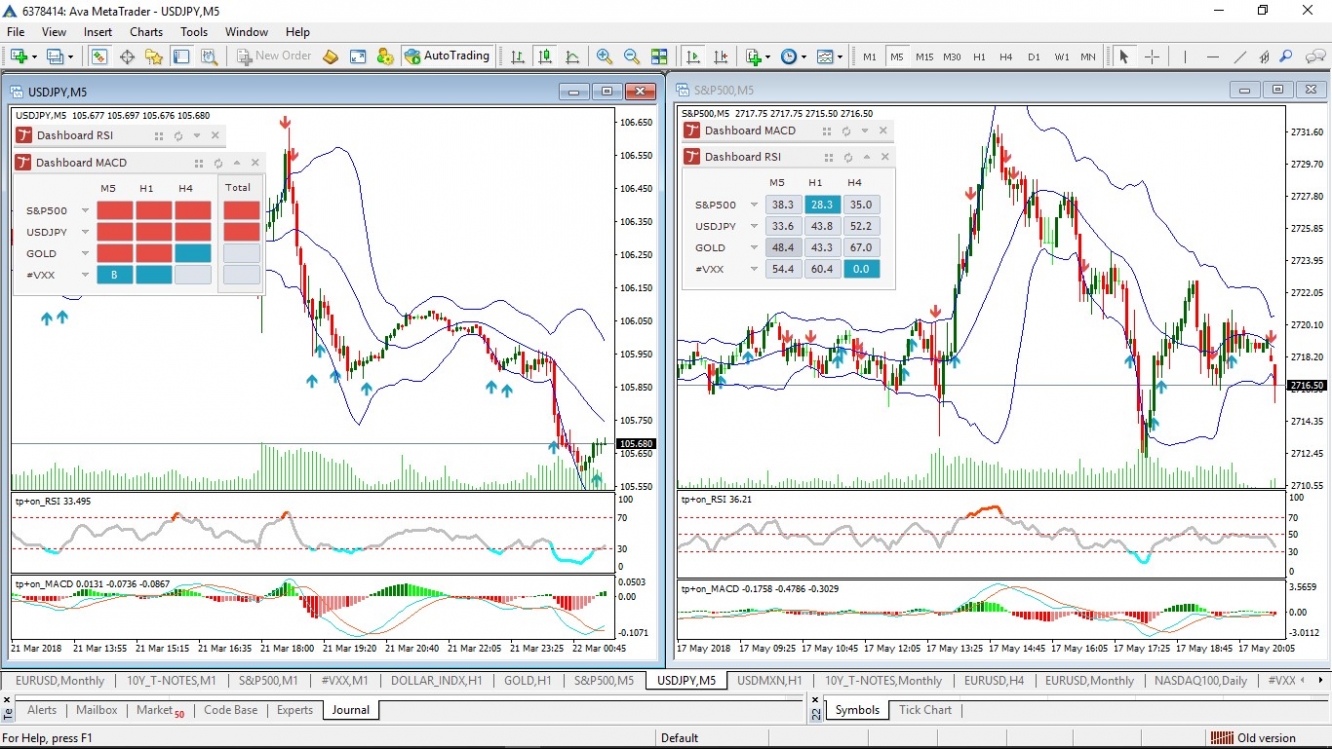Screen dimensions: 1332x749
Task: Click the New Order button
Action: [274, 57]
